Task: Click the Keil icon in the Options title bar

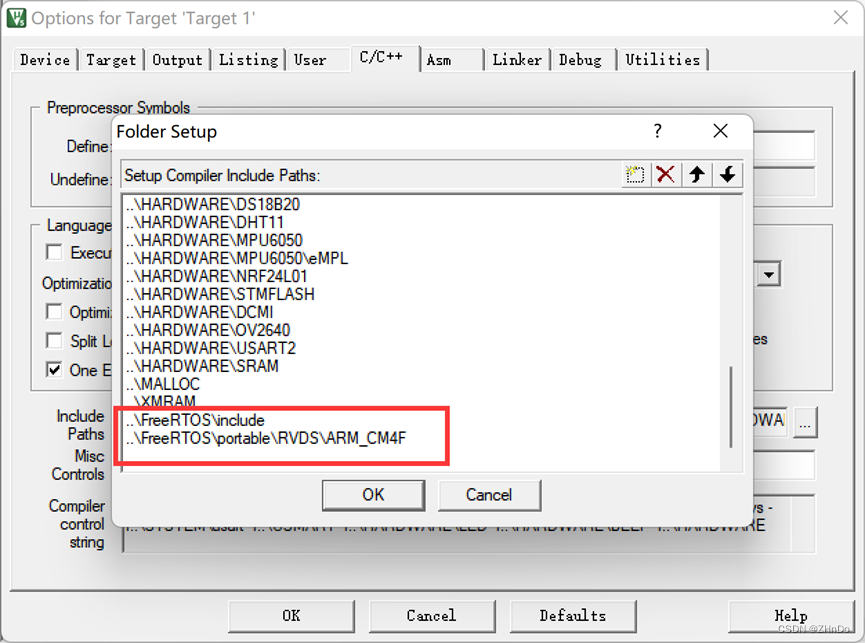Action: click(x=16, y=18)
